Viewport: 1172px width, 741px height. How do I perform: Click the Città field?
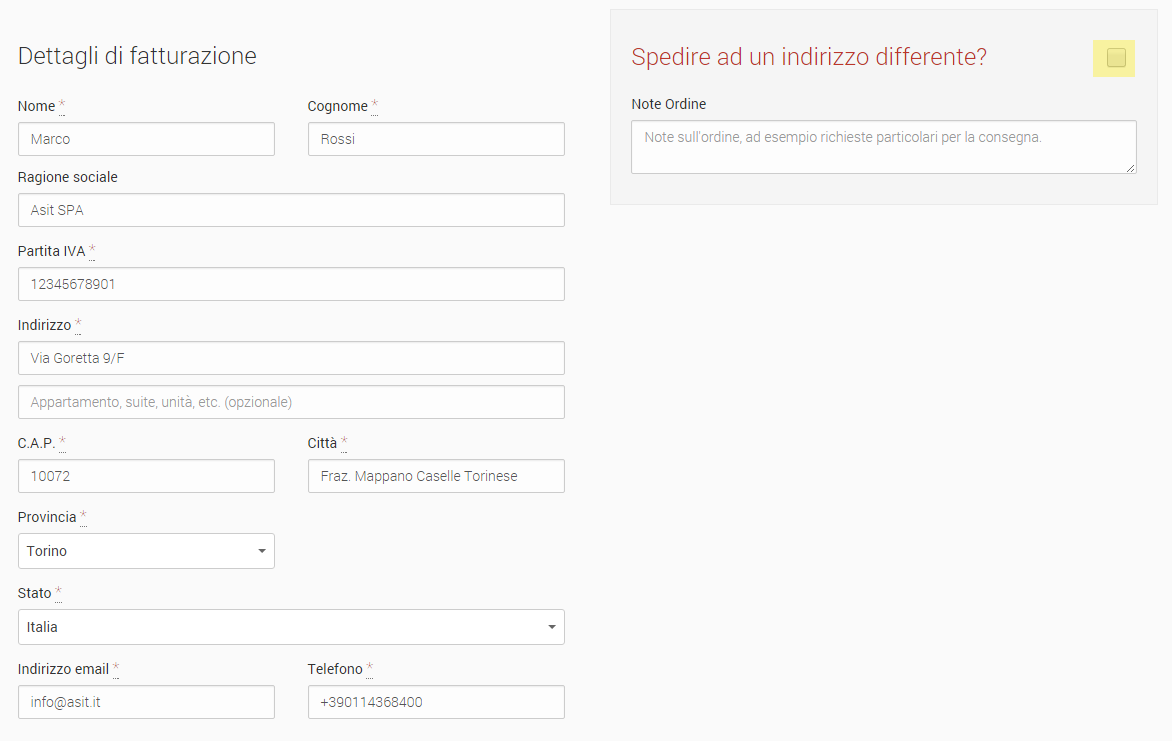tap(437, 476)
